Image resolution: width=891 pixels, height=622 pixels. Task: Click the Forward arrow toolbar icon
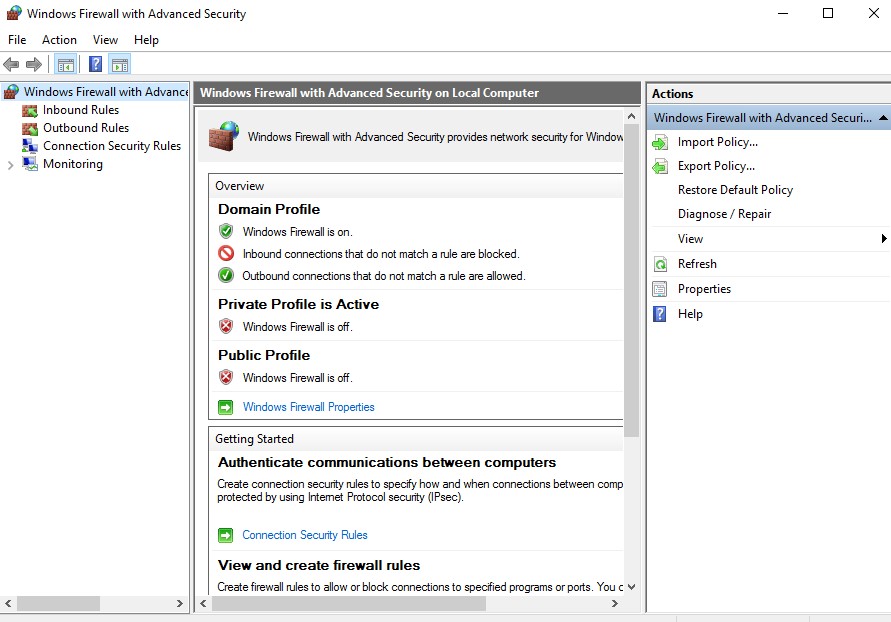(34, 64)
